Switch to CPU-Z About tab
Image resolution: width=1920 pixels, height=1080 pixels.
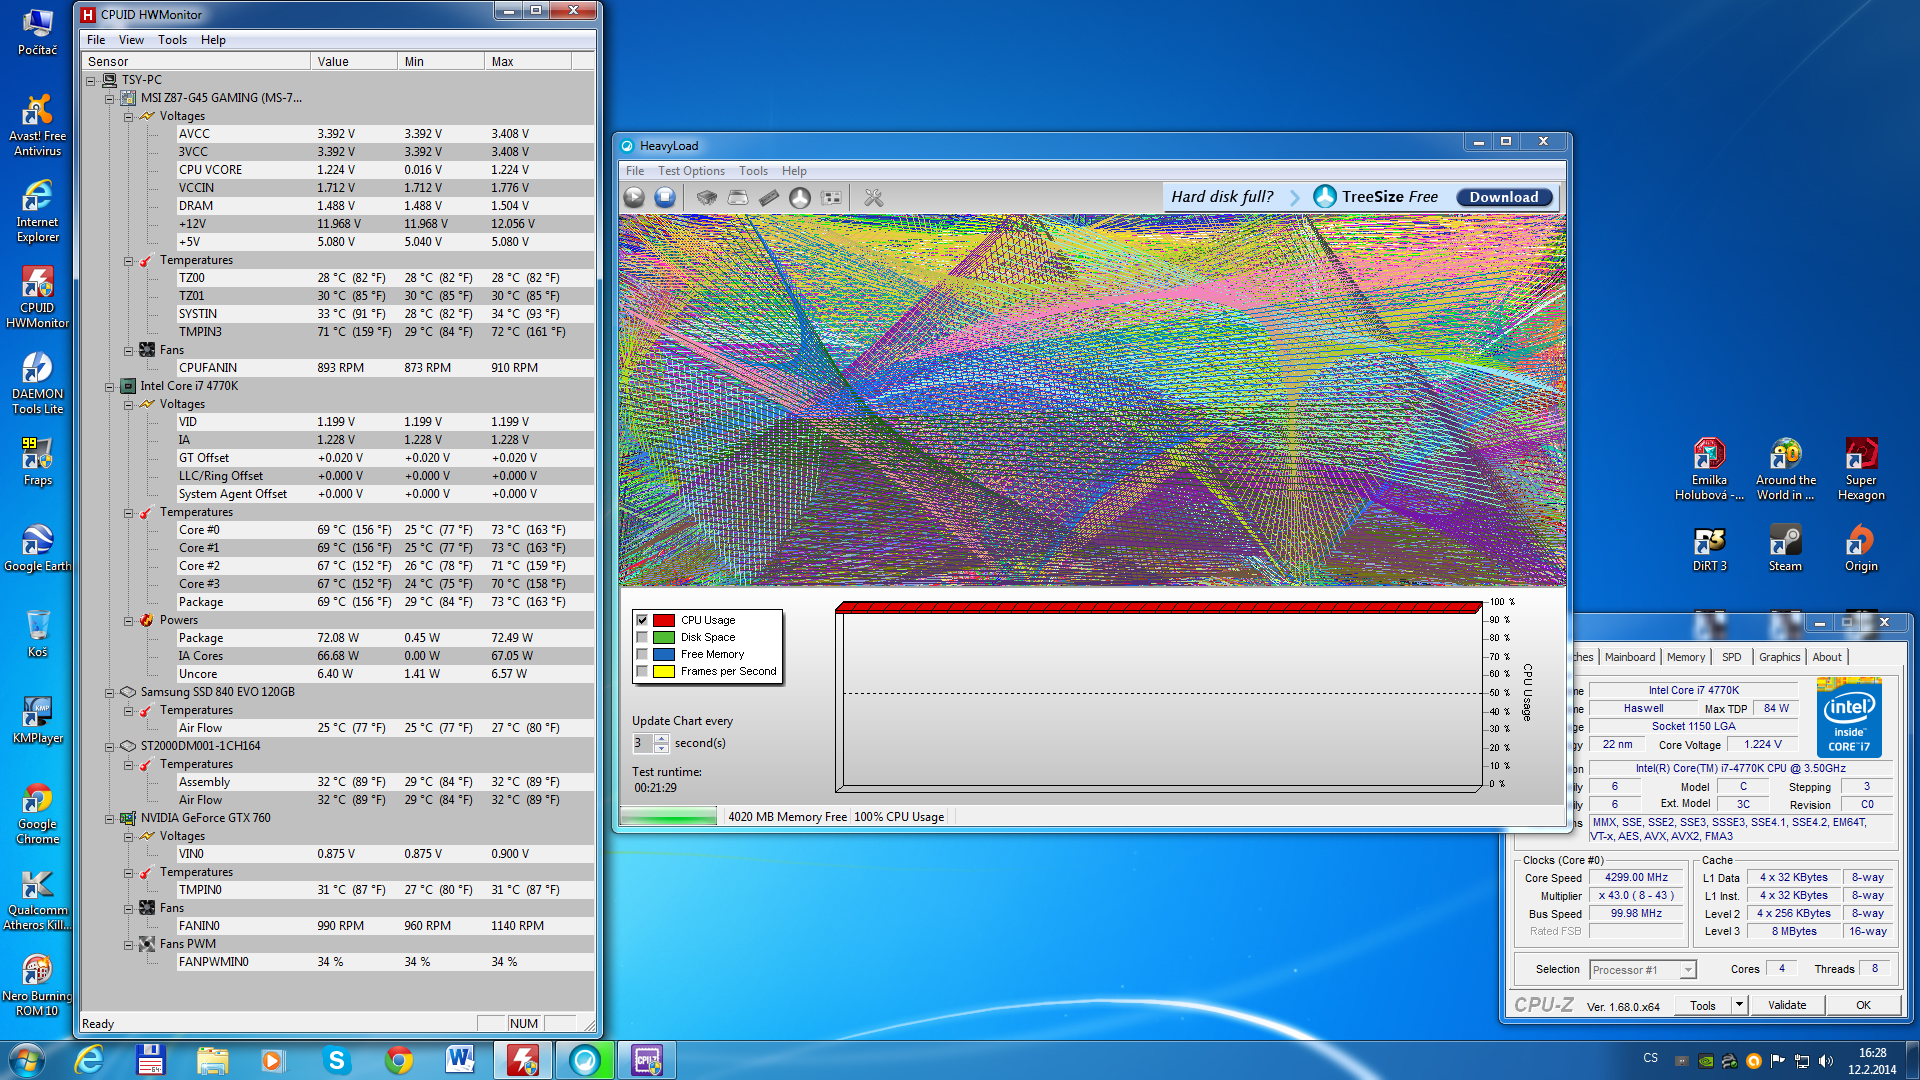(x=1827, y=657)
